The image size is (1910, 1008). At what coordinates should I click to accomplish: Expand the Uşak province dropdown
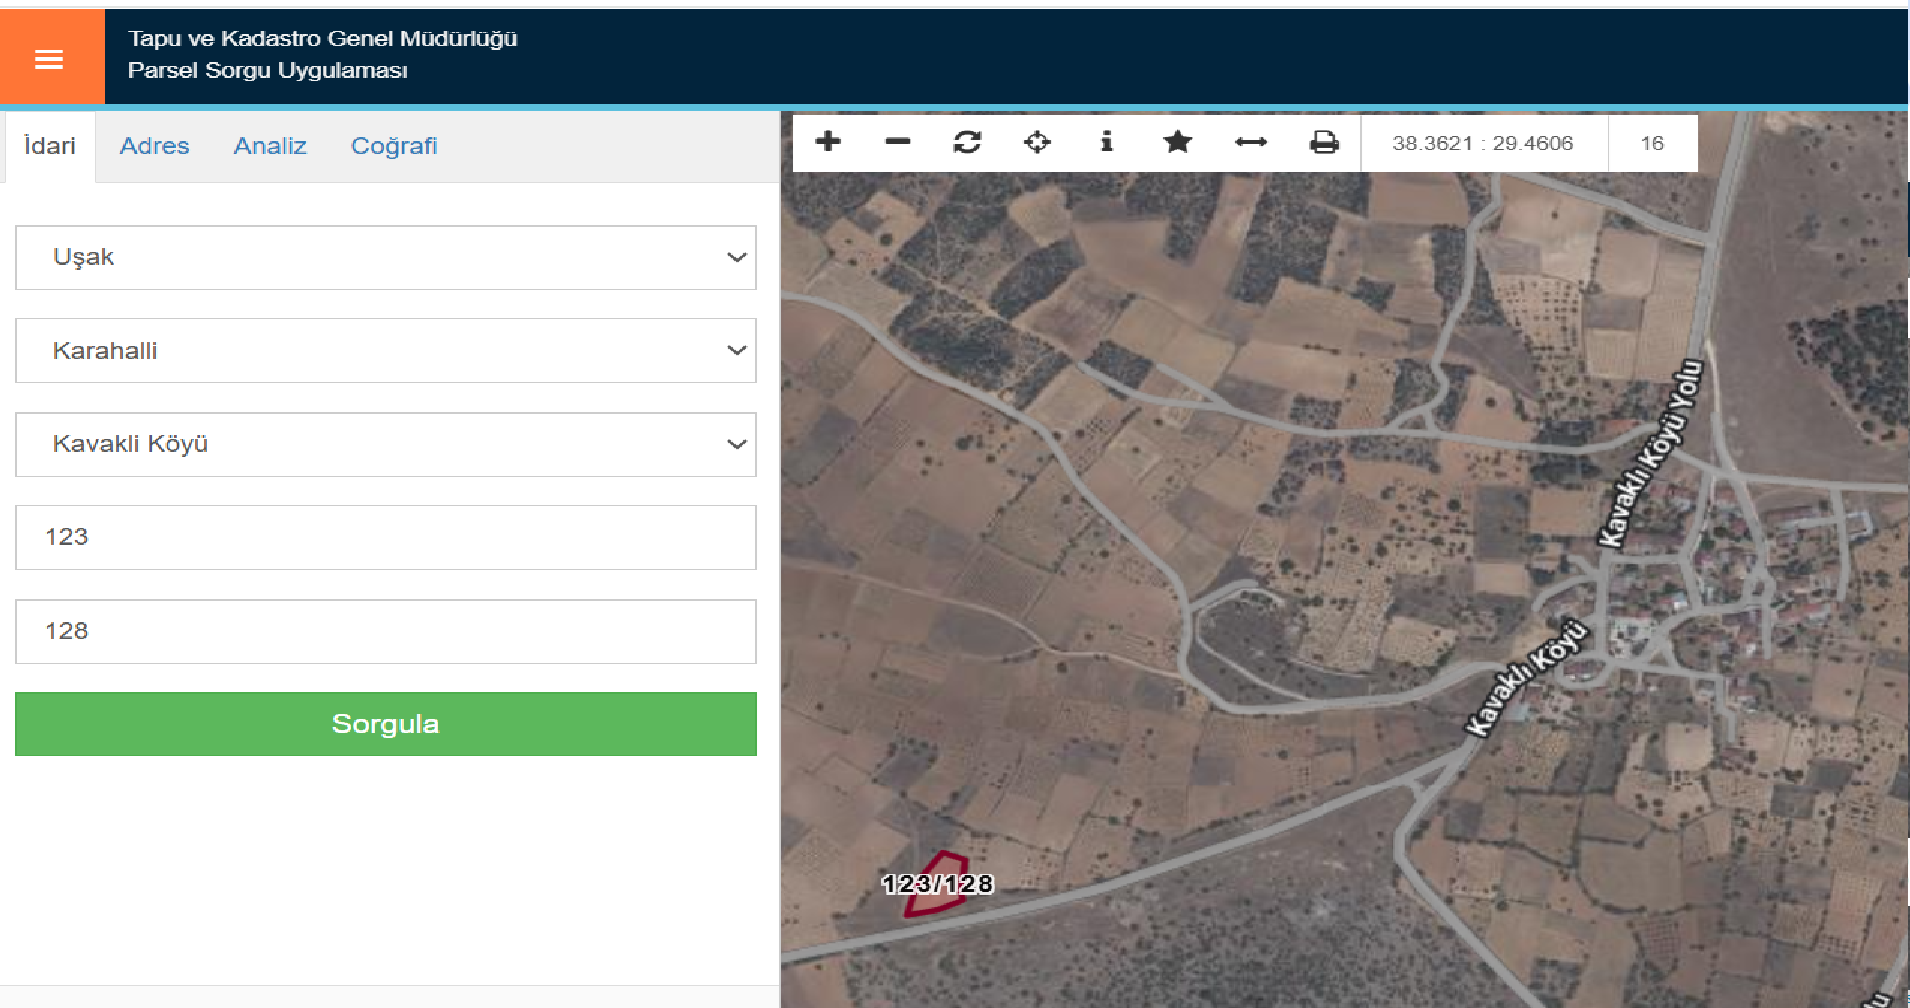click(x=386, y=258)
